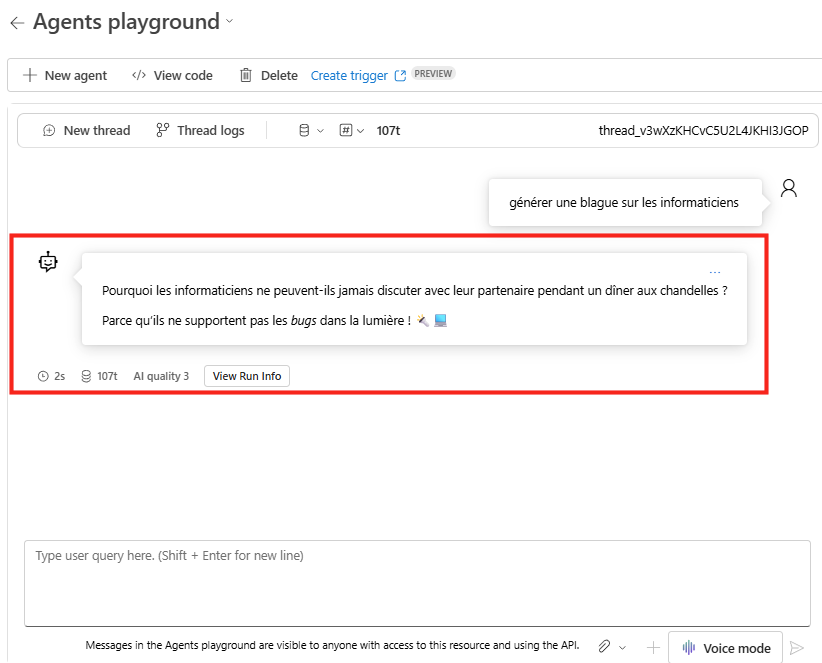Click the View Run Info button
822x663 pixels.
coord(247,376)
